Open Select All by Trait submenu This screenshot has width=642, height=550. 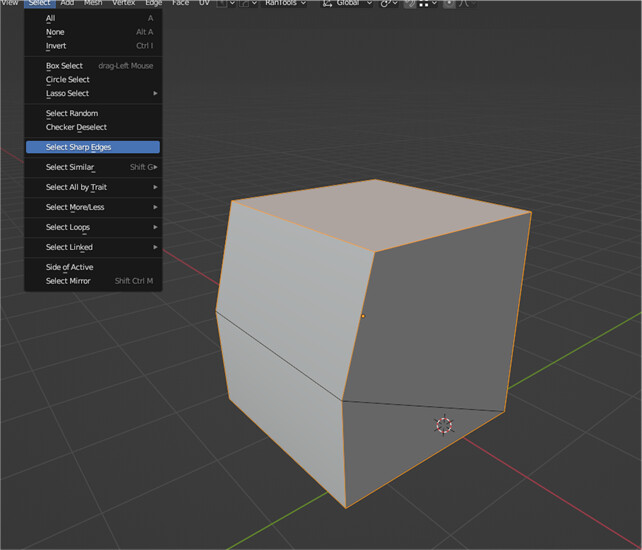pyautogui.click(x=93, y=187)
